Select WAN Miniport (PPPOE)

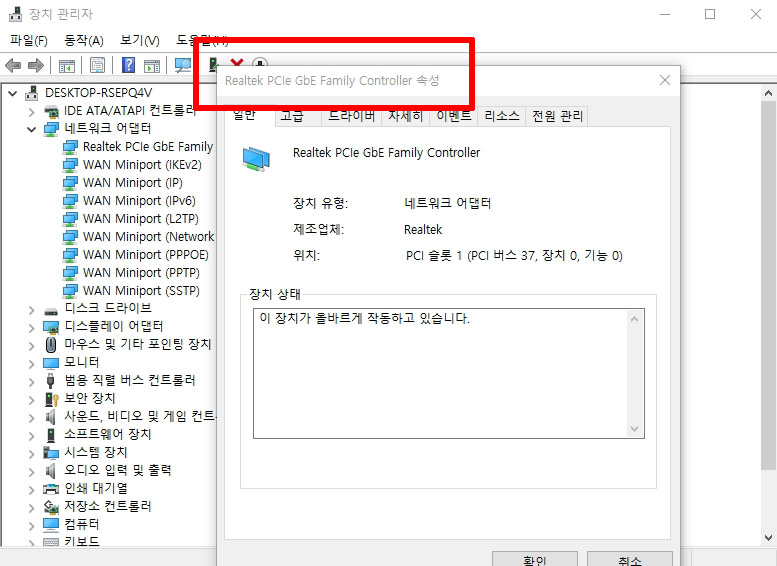click(136, 255)
